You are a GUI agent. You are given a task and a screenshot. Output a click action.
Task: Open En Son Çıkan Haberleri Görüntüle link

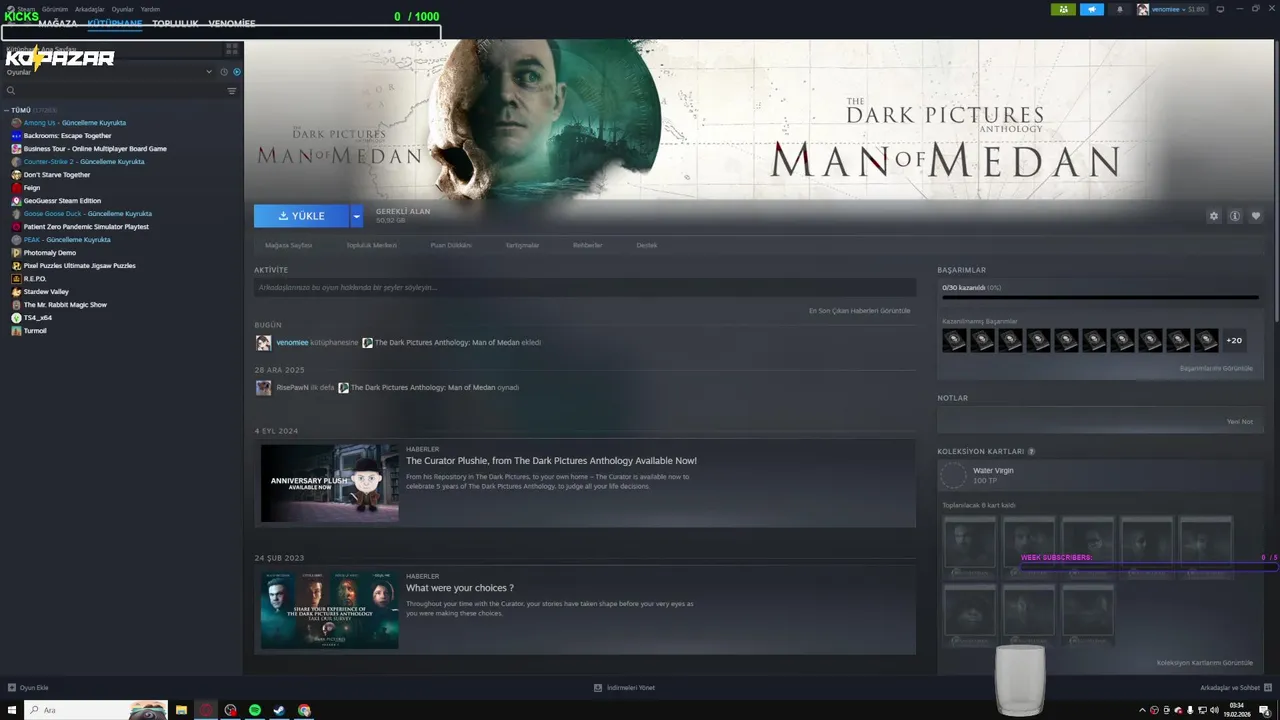pyautogui.click(x=859, y=311)
